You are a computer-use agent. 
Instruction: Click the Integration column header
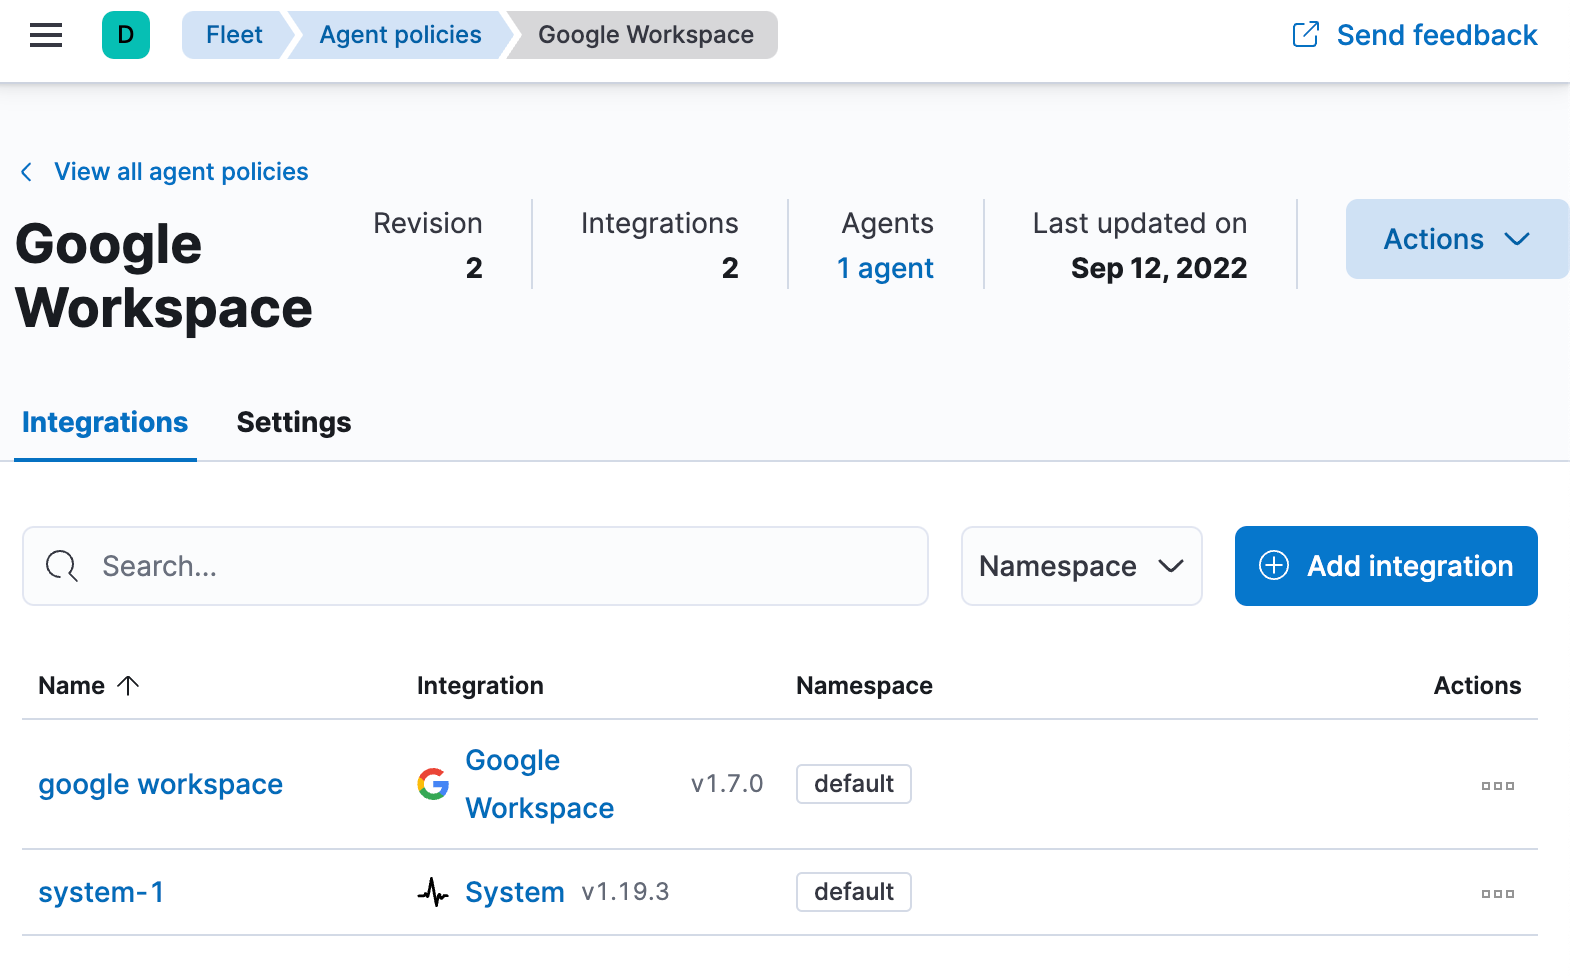pos(480,685)
